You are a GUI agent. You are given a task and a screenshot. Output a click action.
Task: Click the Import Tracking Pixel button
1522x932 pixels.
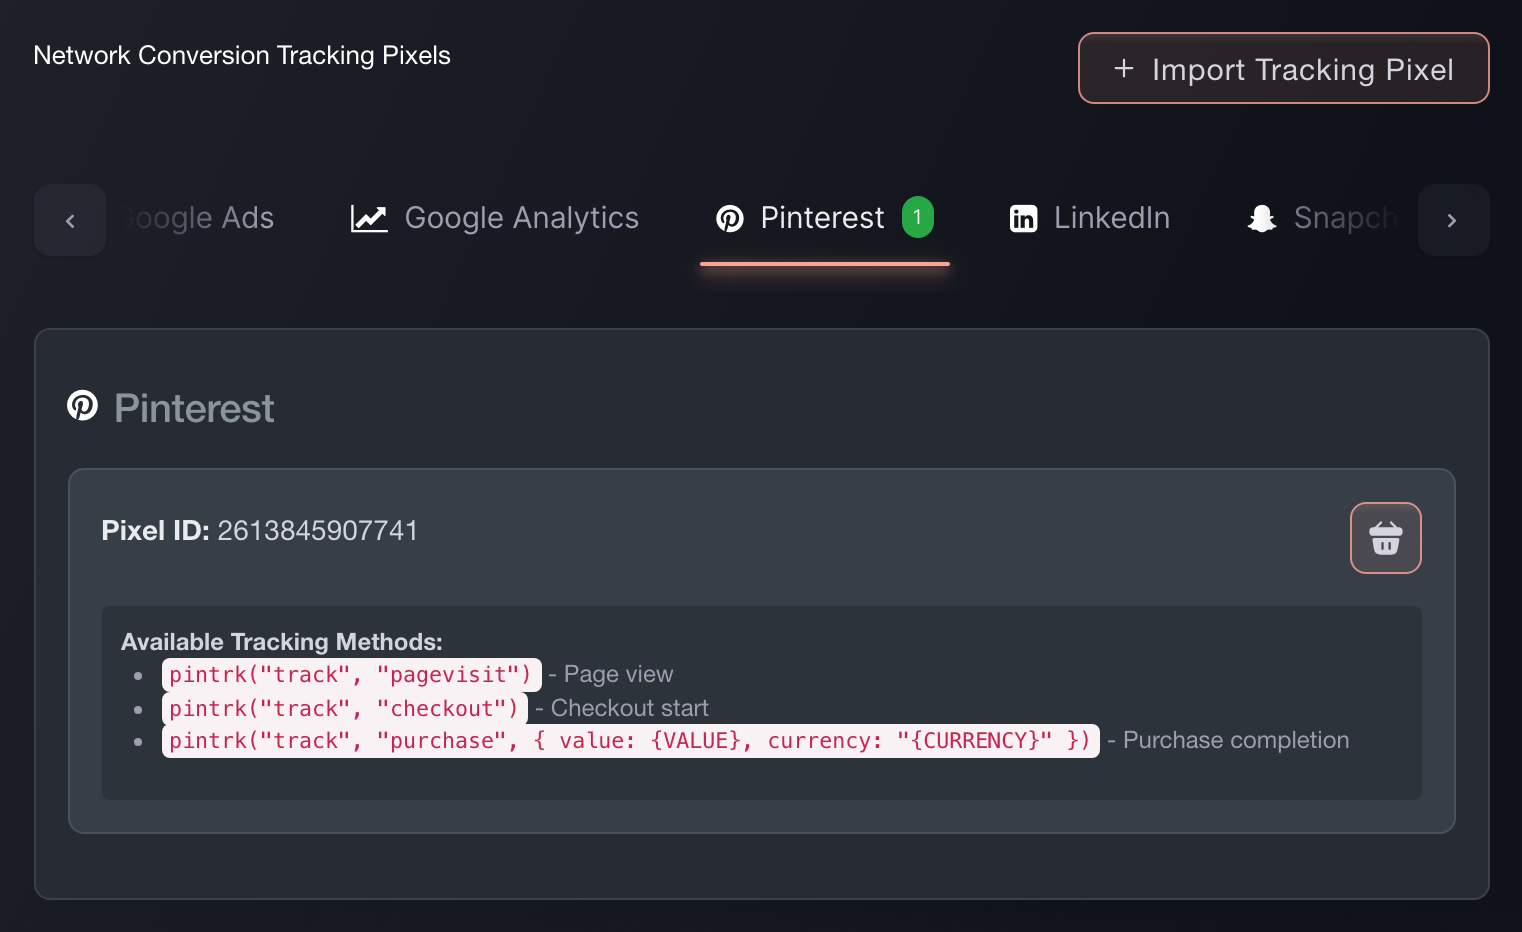(x=1283, y=68)
